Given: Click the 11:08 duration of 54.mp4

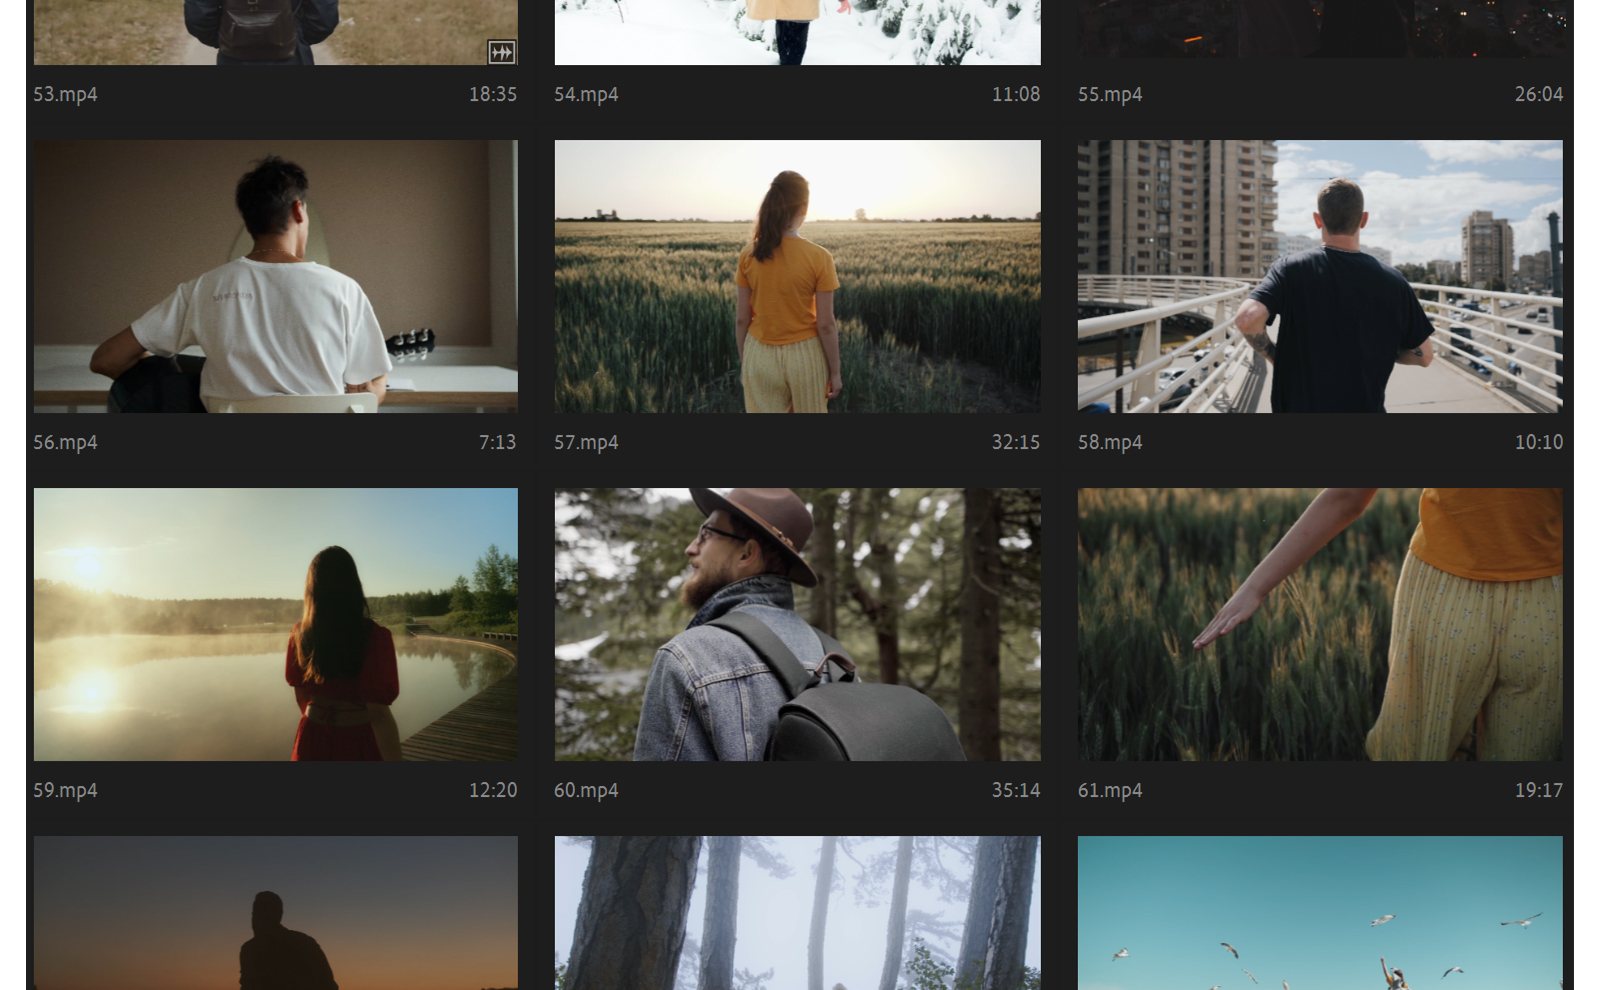Looking at the screenshot, I should (x=1016, y=94).
